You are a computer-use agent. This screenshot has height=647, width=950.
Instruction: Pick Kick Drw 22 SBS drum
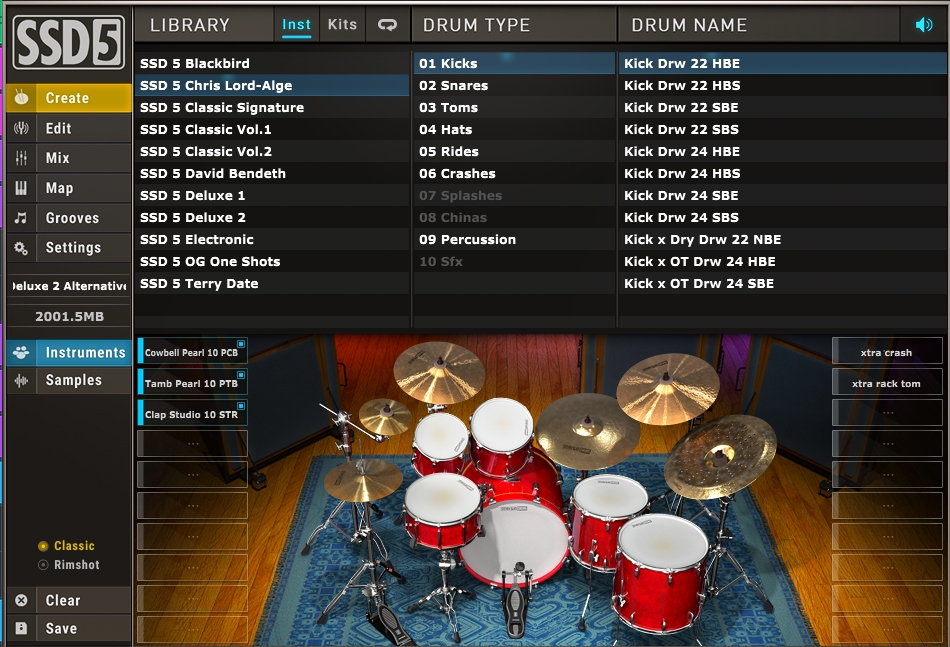coord(782,129)
